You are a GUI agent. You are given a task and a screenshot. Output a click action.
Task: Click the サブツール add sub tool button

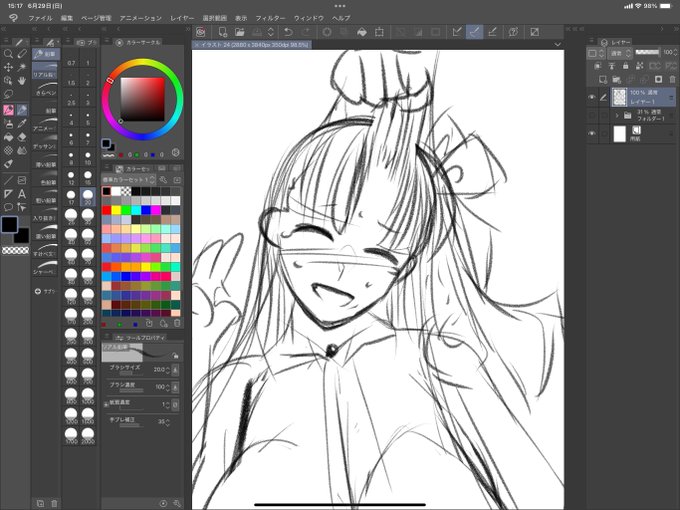pyautogui.click(x=45, y=291)
